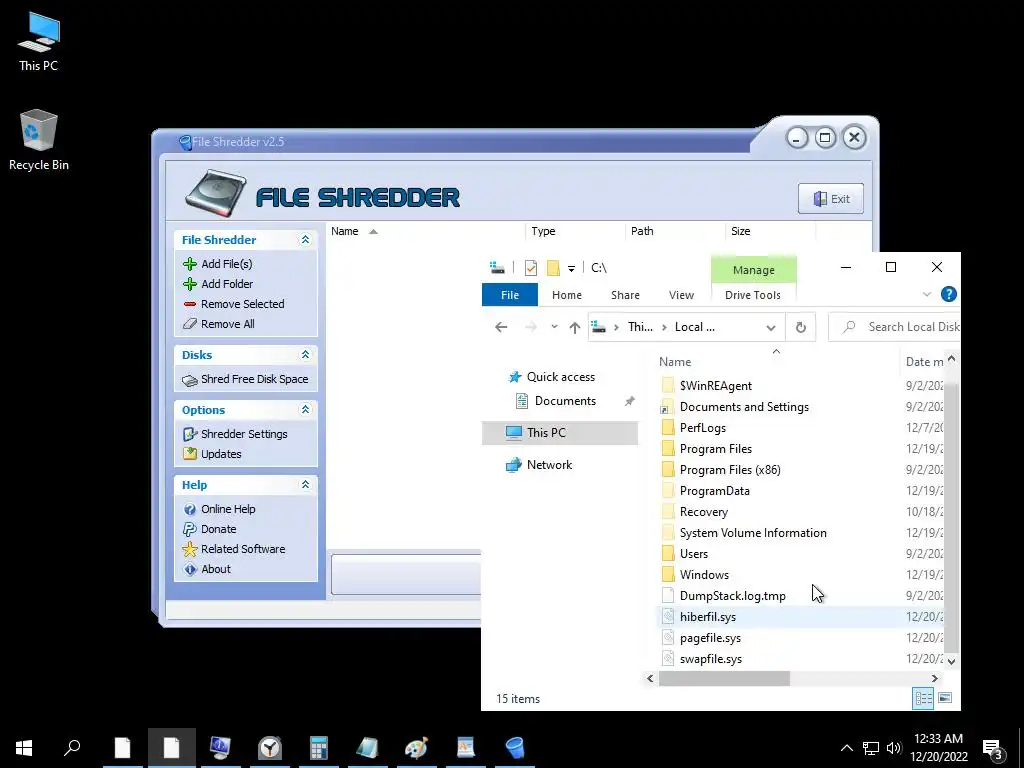Open the View ribbon tab
This screenshot has height=768, width=1024.
pyautogui.click(x=681, y=295)
